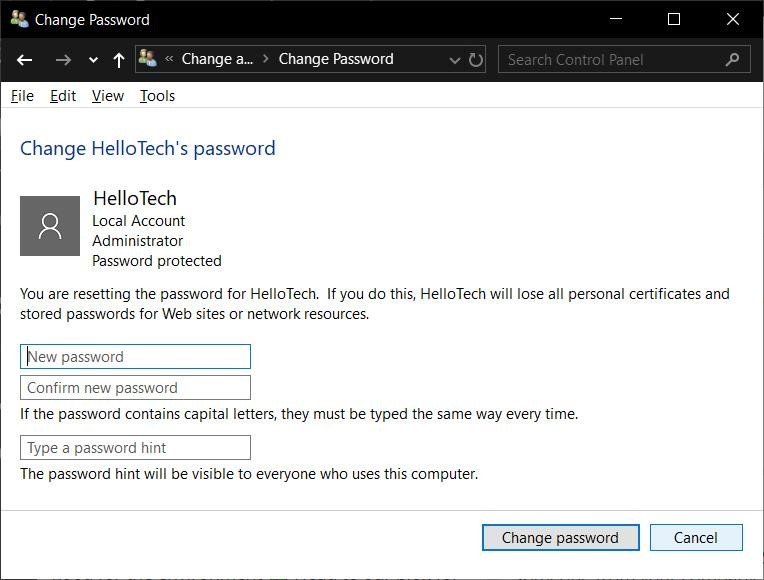
Task: Focus the Confirm new password field
Action: (x=135, y=388)
